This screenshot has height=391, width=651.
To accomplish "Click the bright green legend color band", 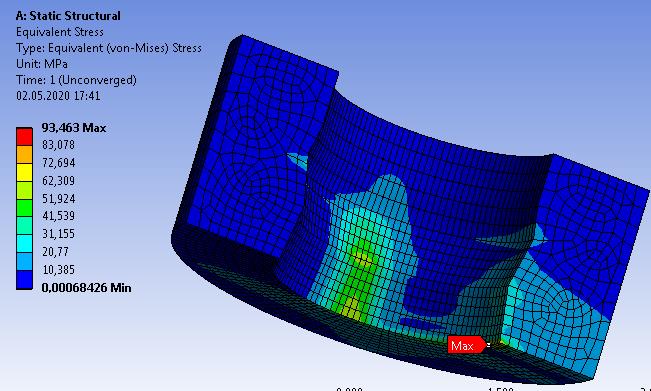I will click(24, 208).
